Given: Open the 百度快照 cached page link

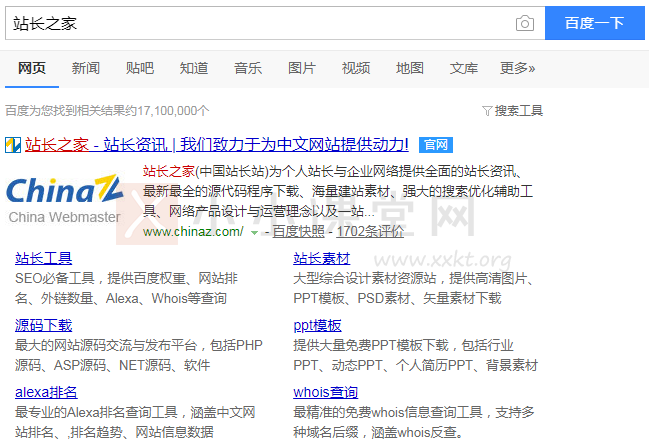Looking at the screenshot, I should pyautogui.click(x=298, y=232).
